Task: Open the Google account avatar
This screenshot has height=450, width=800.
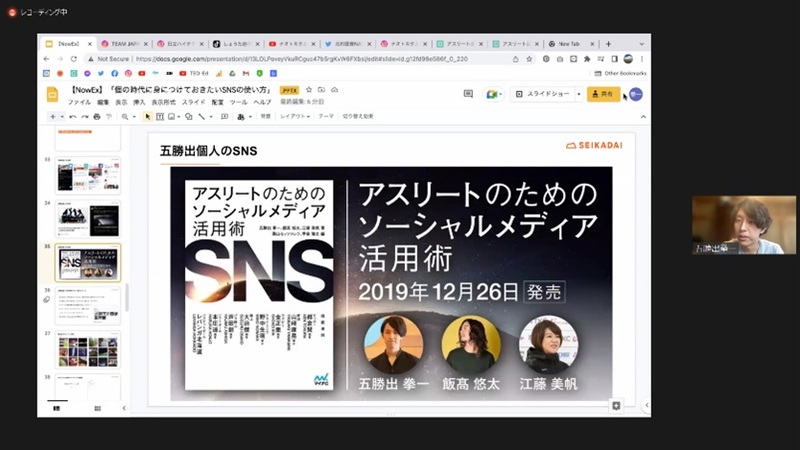Action: tap(636, 94)
